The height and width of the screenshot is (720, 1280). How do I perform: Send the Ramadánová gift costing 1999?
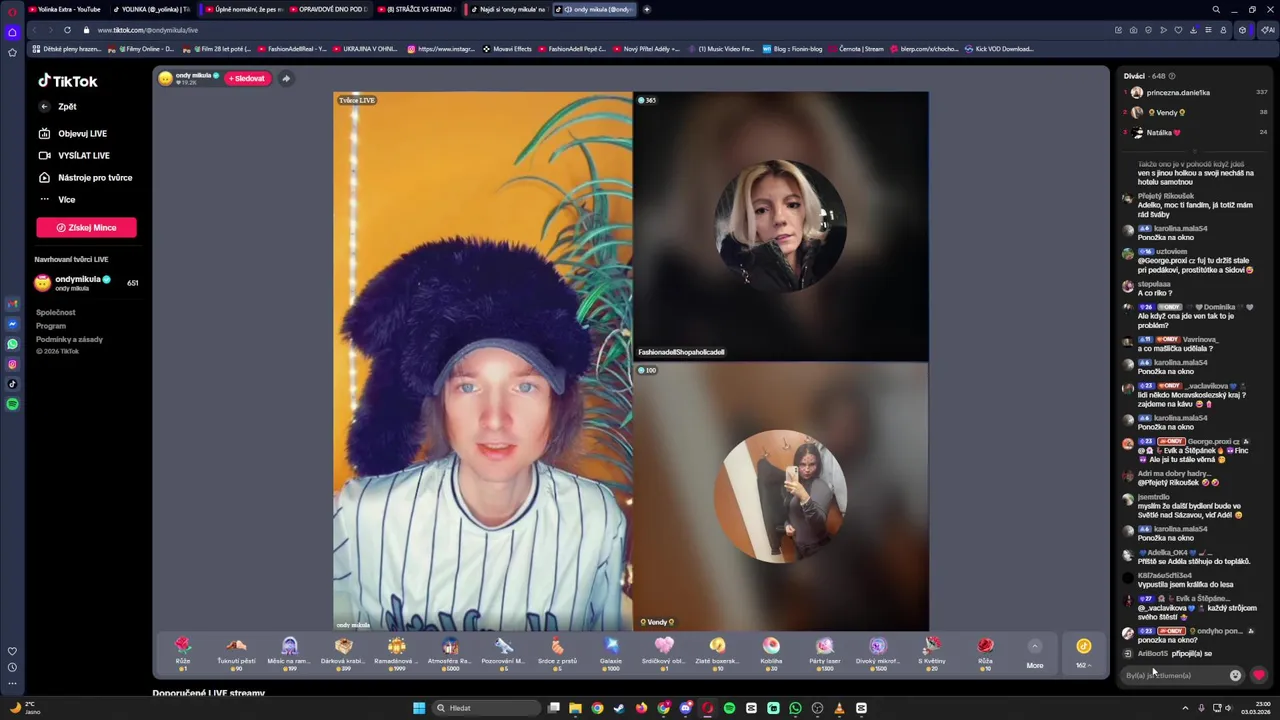[x=396, y=652]
